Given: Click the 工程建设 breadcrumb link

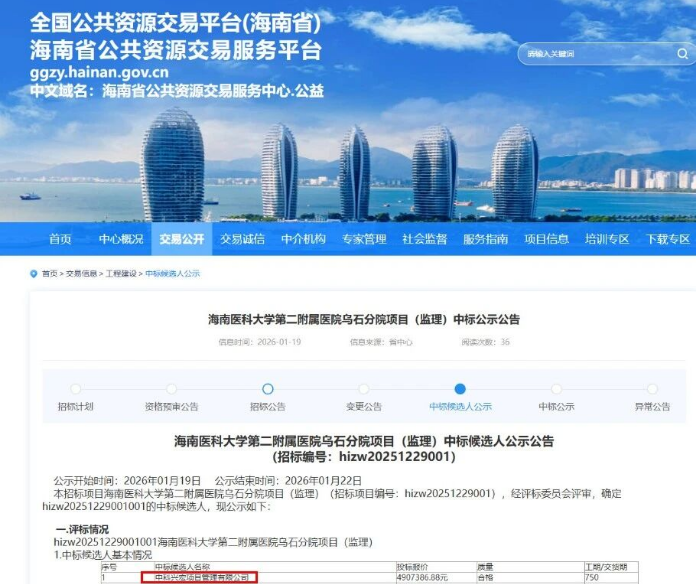Looking at the screenshot, I should 121,274.
